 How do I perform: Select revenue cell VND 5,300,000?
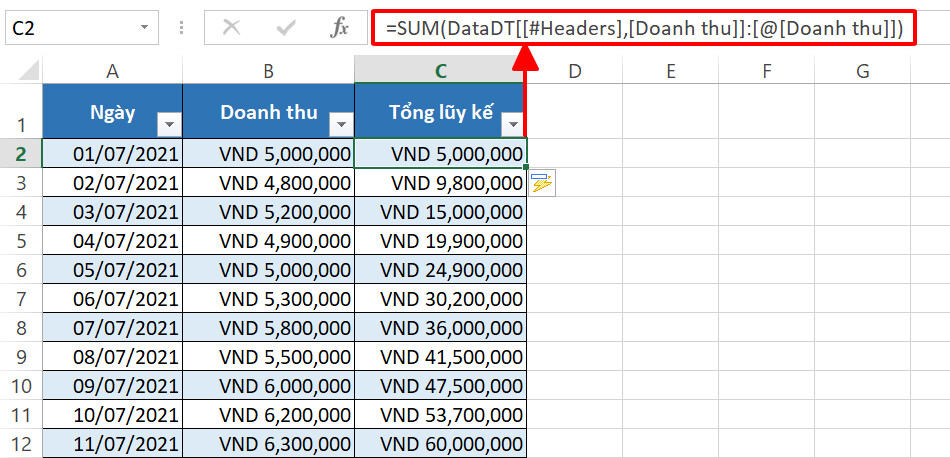pos(268,299)
